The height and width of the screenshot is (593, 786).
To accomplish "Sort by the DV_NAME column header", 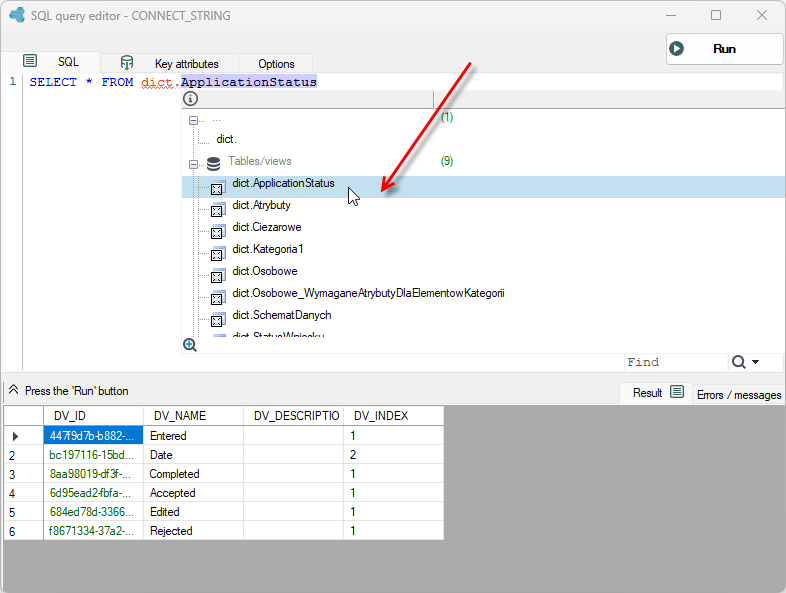I will [193, 416].
